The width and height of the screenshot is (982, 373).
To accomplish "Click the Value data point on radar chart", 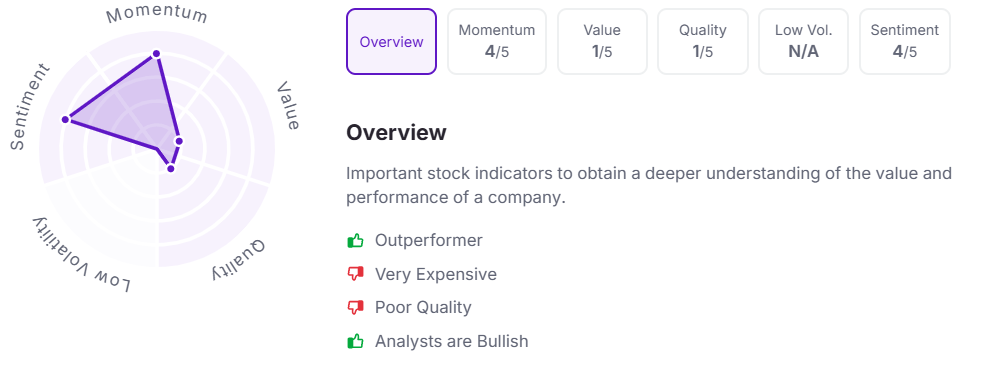I will pyautogui.click(x=178, y=141).
